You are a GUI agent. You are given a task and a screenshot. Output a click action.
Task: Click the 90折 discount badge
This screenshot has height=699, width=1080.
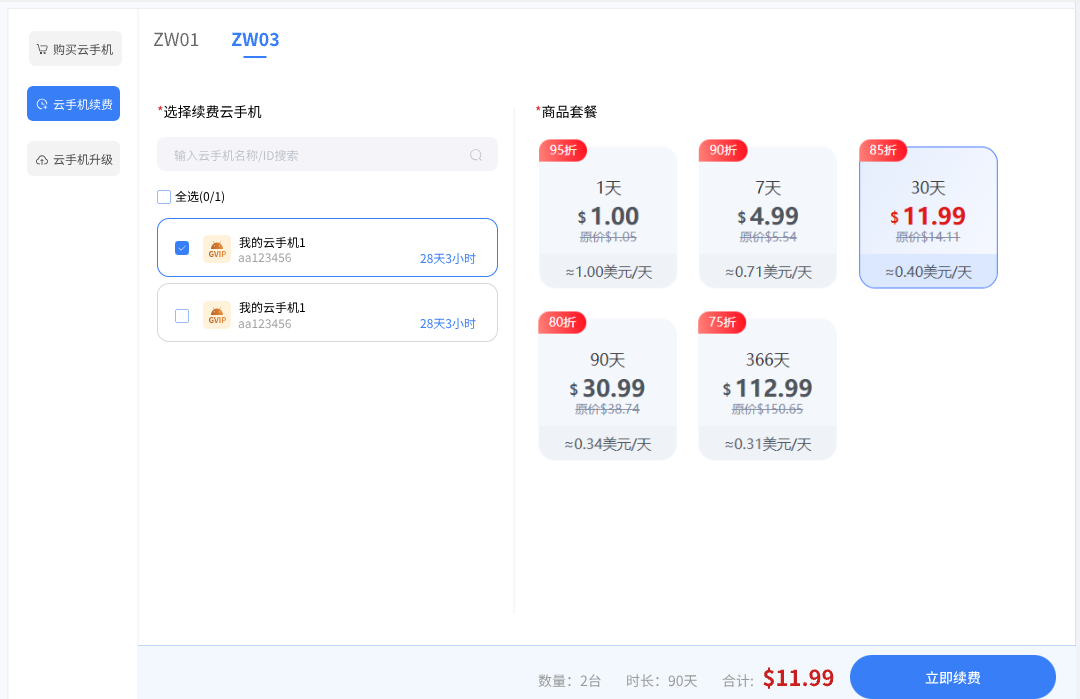point(723,151)
